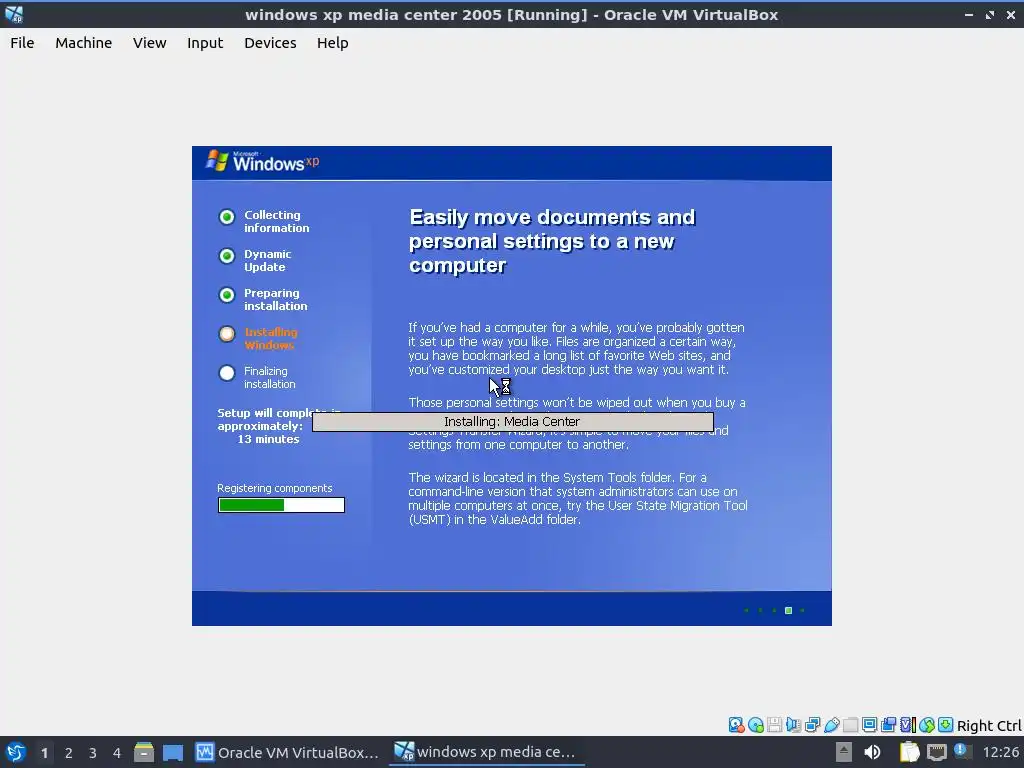
Task: Open the USB devices status icon
Action: click(831, 725)
